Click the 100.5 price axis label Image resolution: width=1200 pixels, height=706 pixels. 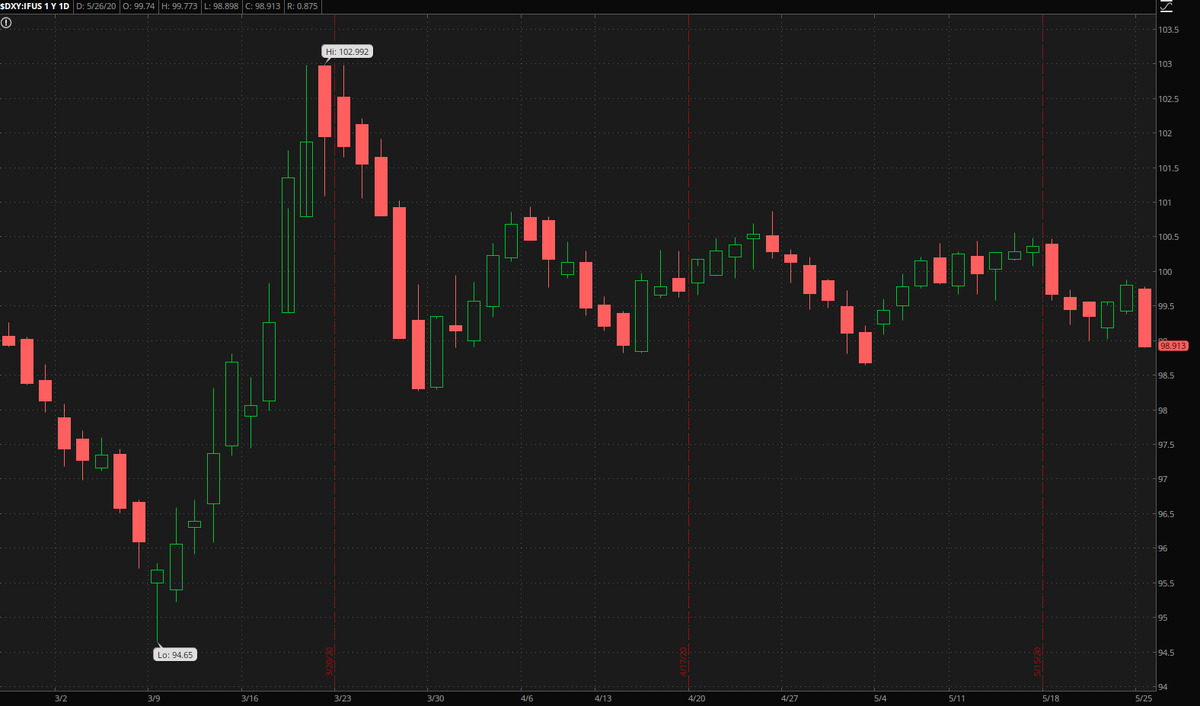click(1168, 237)
